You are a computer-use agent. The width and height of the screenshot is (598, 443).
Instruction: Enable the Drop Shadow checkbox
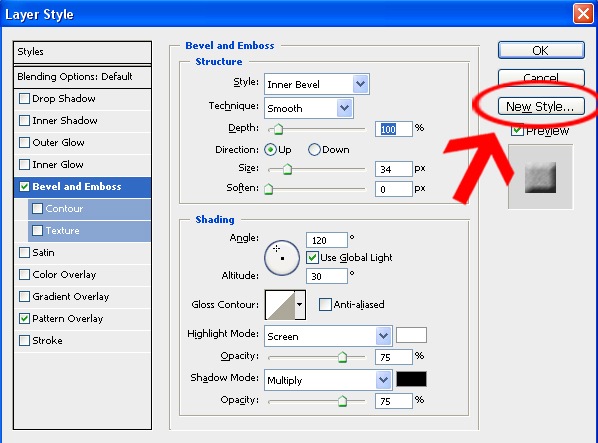coord(24,99)
